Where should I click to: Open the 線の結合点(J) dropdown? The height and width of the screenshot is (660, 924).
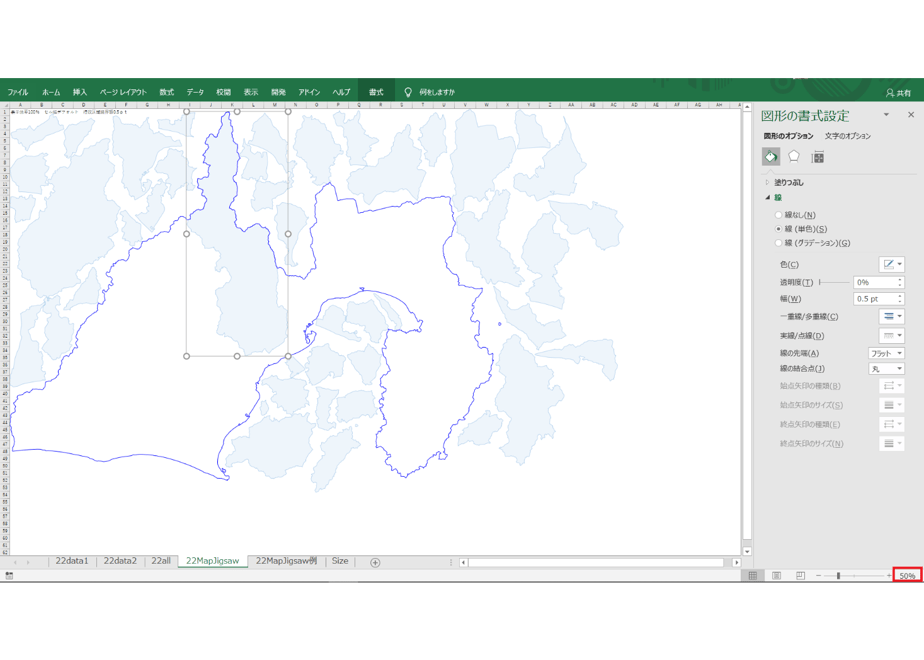pos(886,368)
